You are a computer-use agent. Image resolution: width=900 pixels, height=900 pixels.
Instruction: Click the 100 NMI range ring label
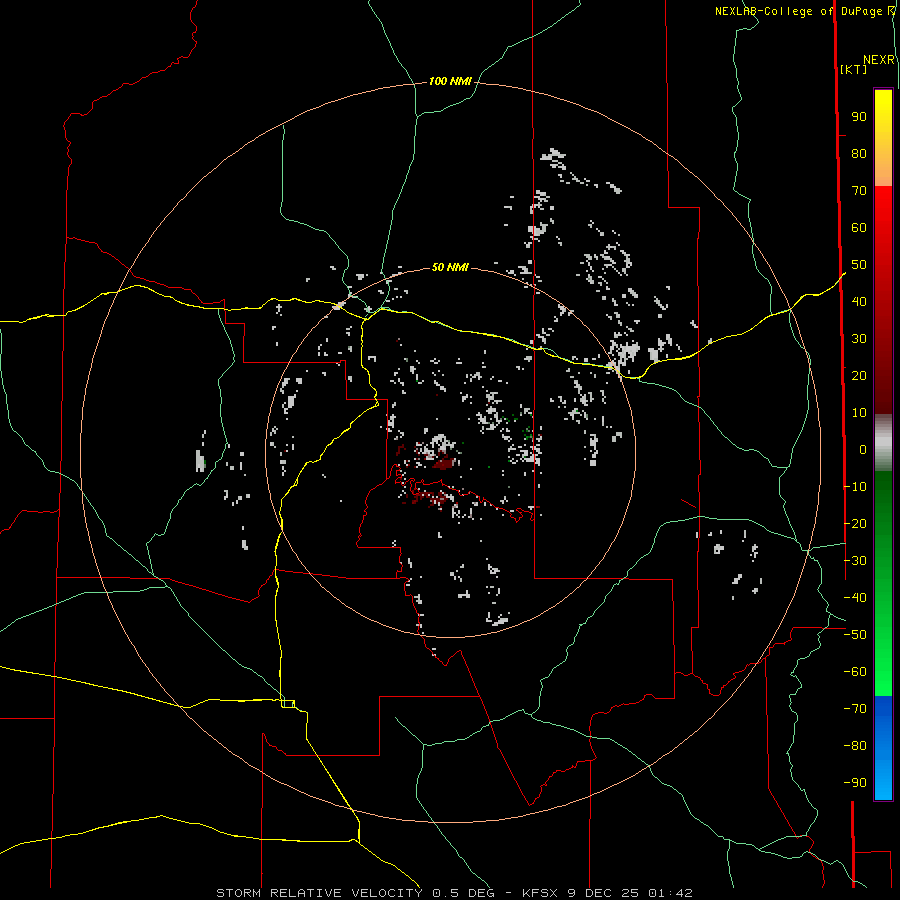click(450, 82)
